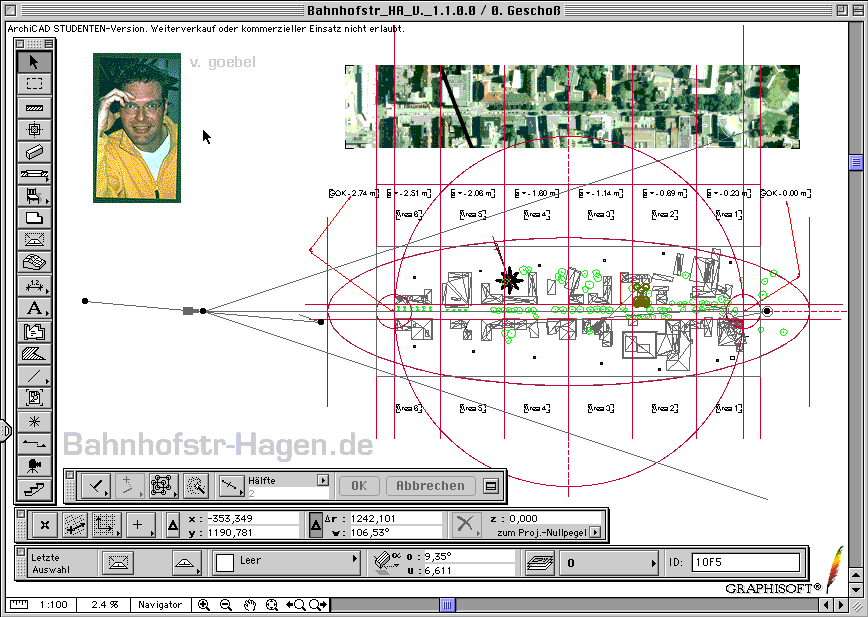Click the hand pan icon
The image size is (868, 617).
click(x=250, y=605)
